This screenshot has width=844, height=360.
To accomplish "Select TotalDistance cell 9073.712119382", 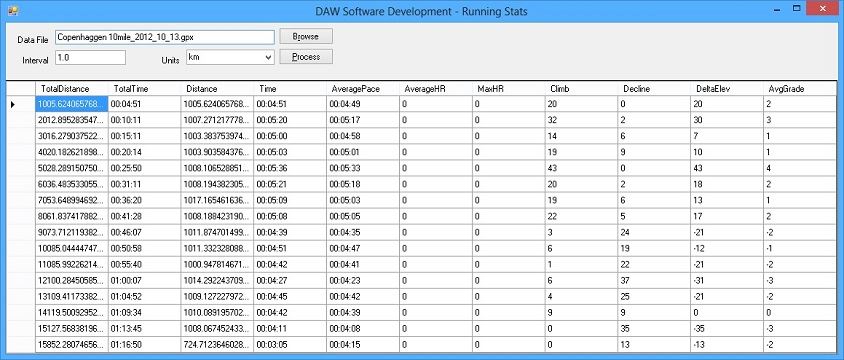I will tap(72, 232).
